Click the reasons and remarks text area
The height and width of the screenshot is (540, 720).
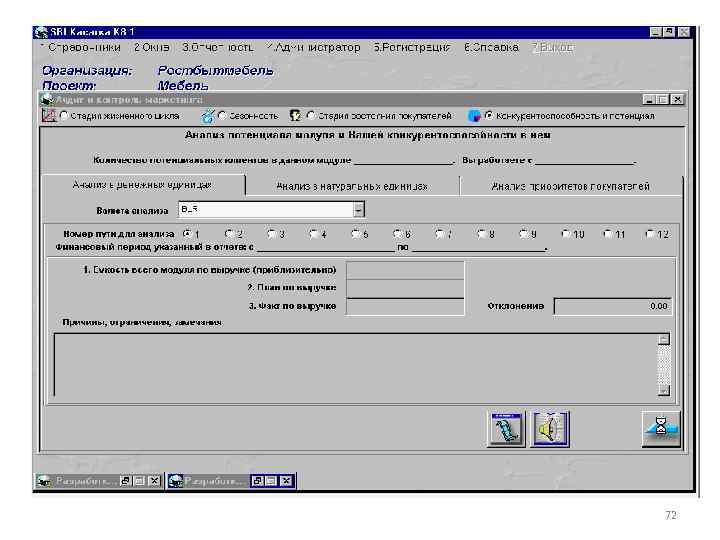[x=356, y=365]
